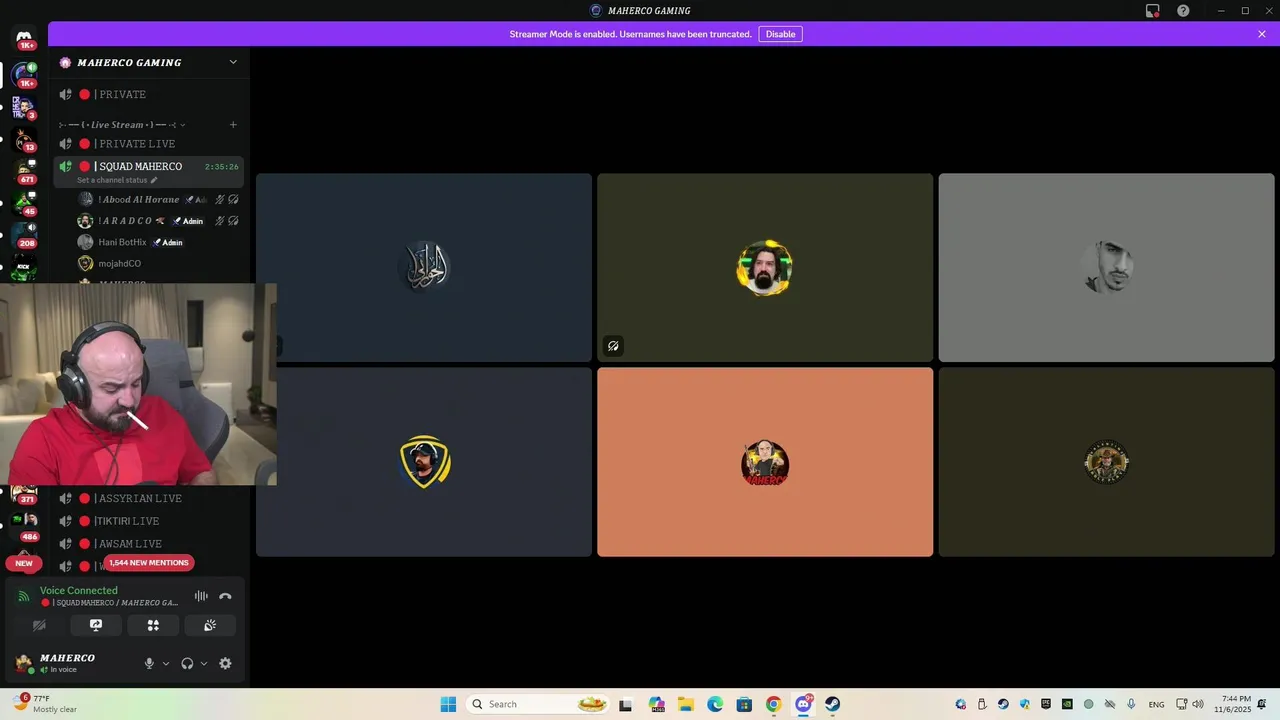Open the server with 671 badge
The height and width of the screenshot is (720, 1280).
click(x=24, y=172)
